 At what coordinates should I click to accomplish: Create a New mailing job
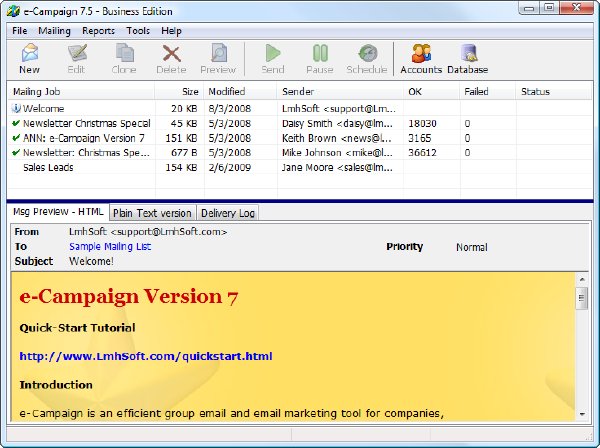tap(29, 59)
